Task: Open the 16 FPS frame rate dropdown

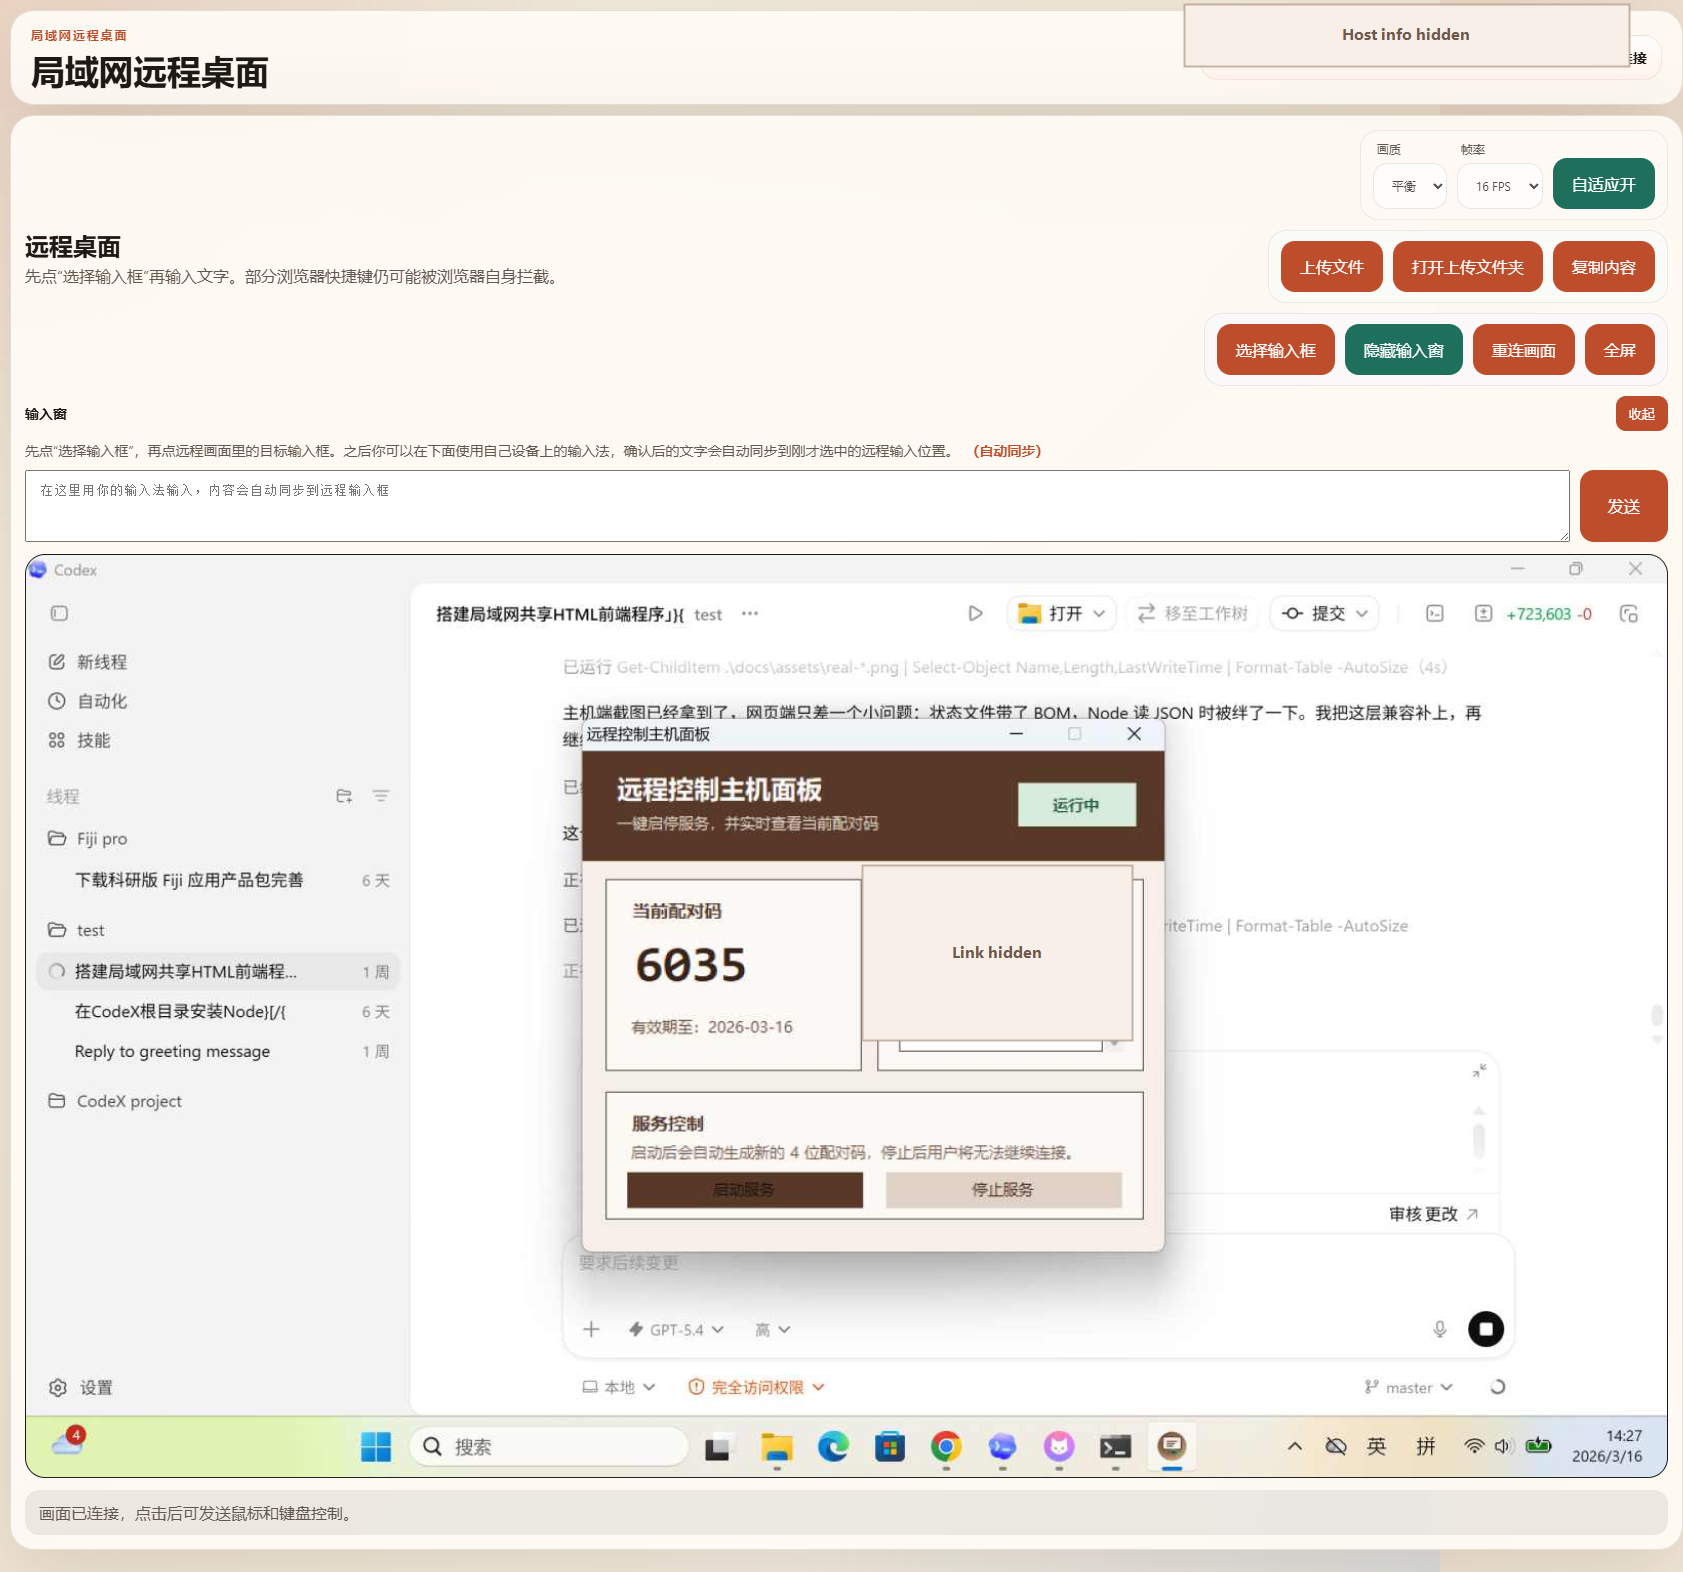Action: click(1498, 186)
